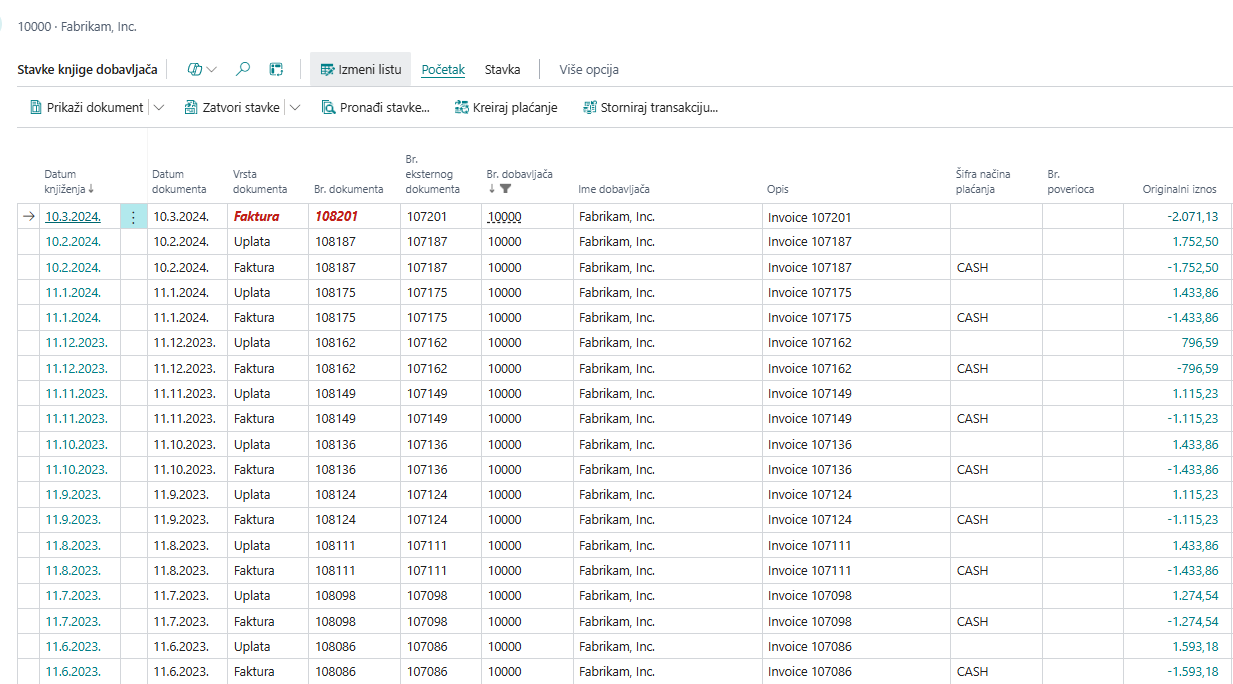Open the Stavka tab
Image resolution: width=1233 pixels, height=684 pixels.
pos(502,69)
